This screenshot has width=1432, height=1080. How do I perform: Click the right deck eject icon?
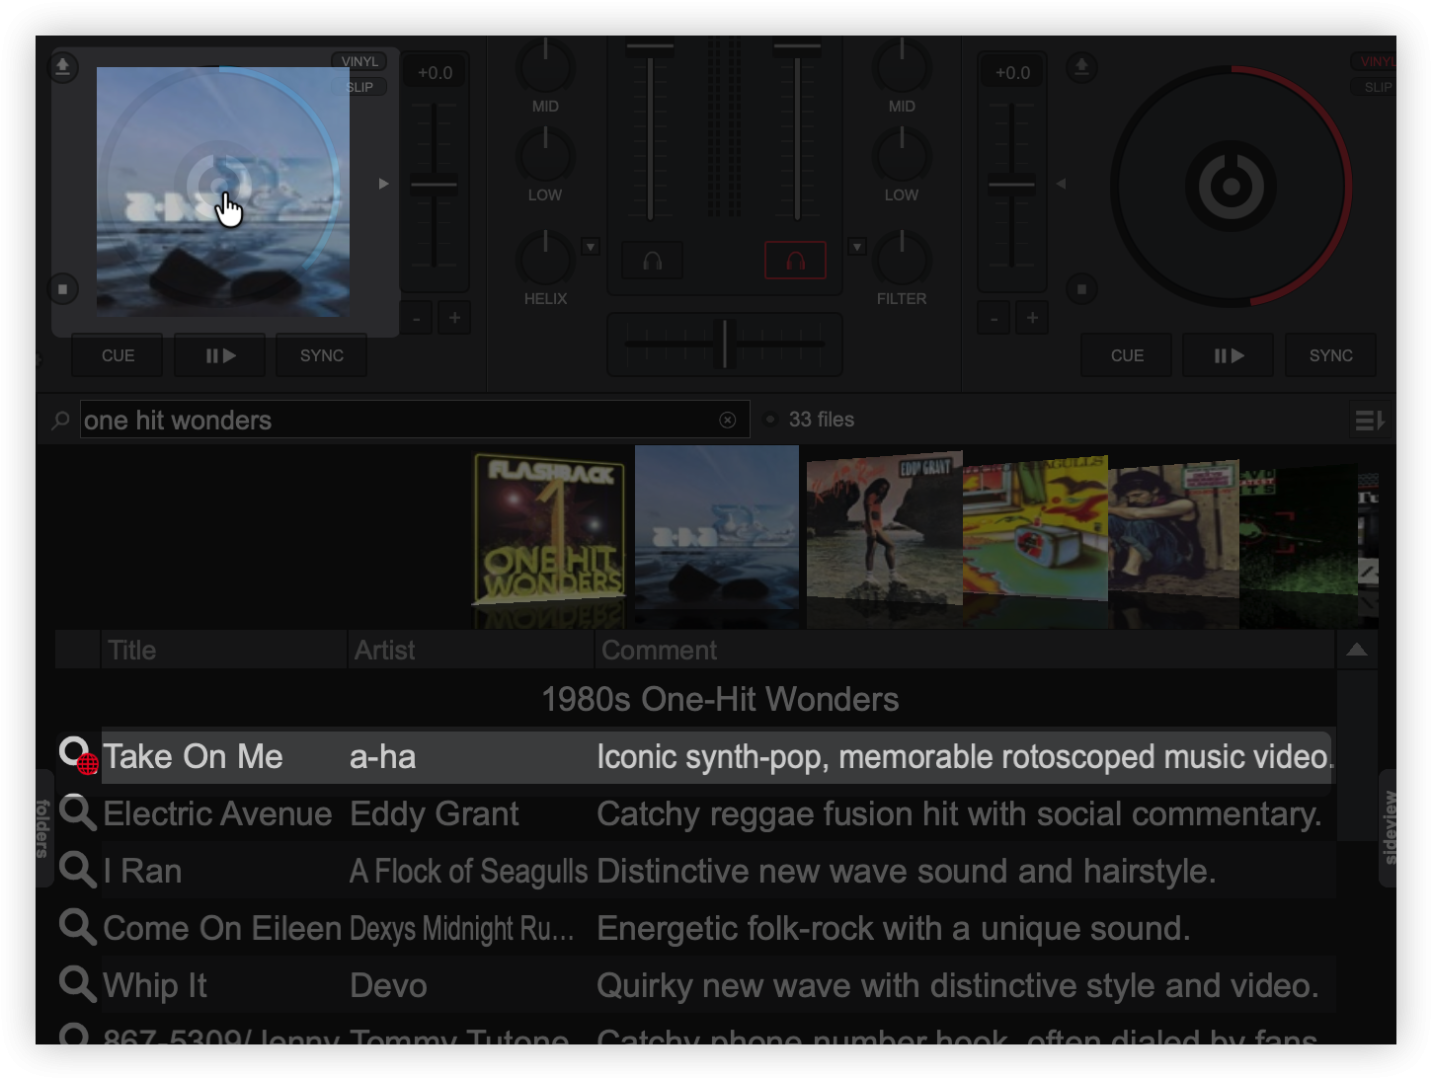pyautogui.click(x=1081, y=67)
